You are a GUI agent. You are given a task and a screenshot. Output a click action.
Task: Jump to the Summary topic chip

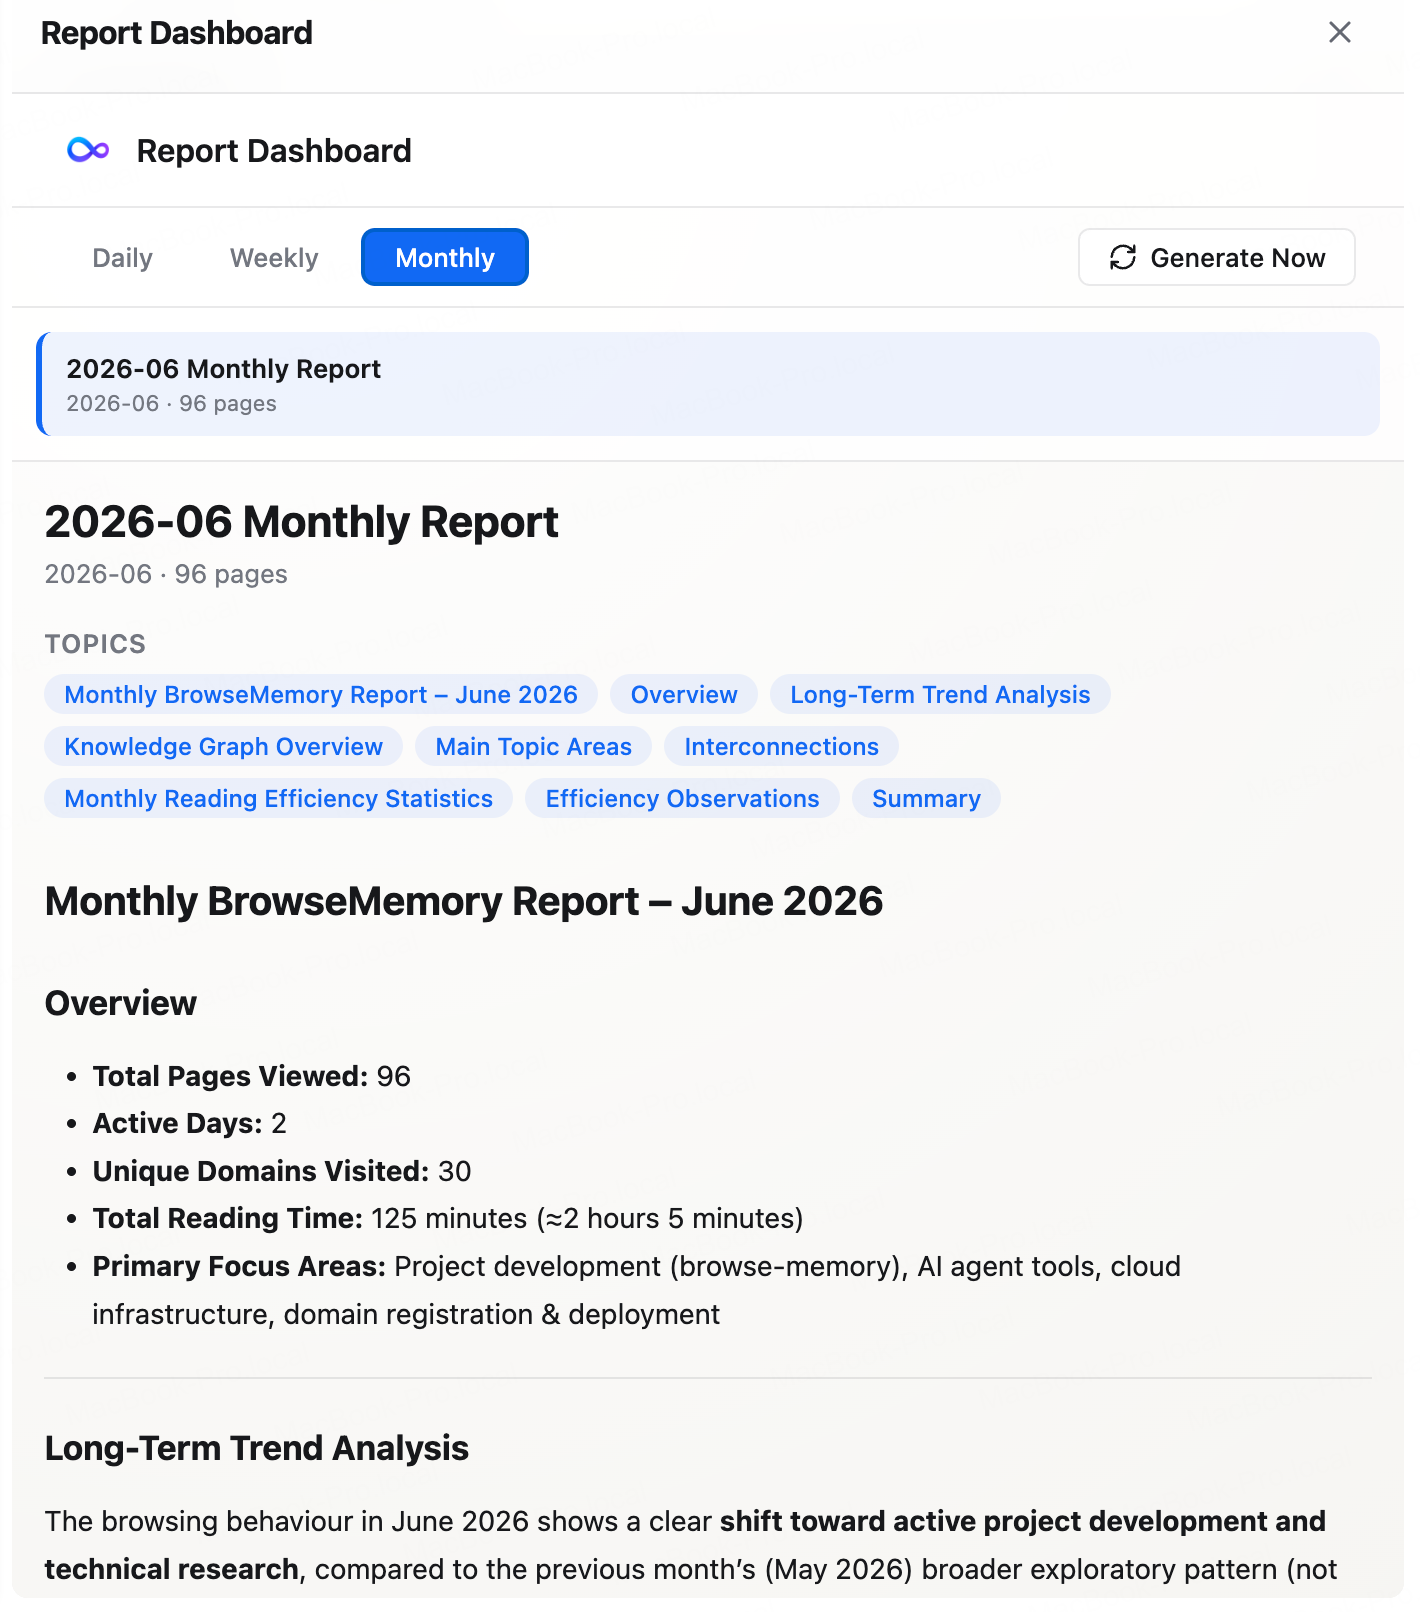click(x=926, y=798)
